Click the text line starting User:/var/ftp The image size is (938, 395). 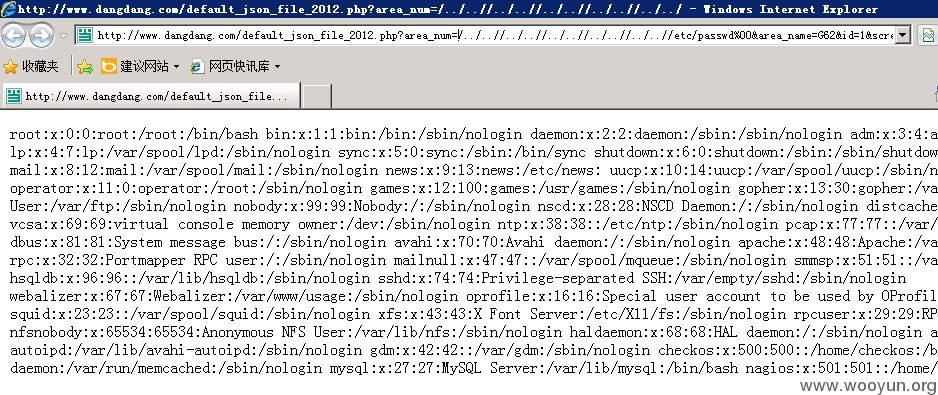point(473,206)
